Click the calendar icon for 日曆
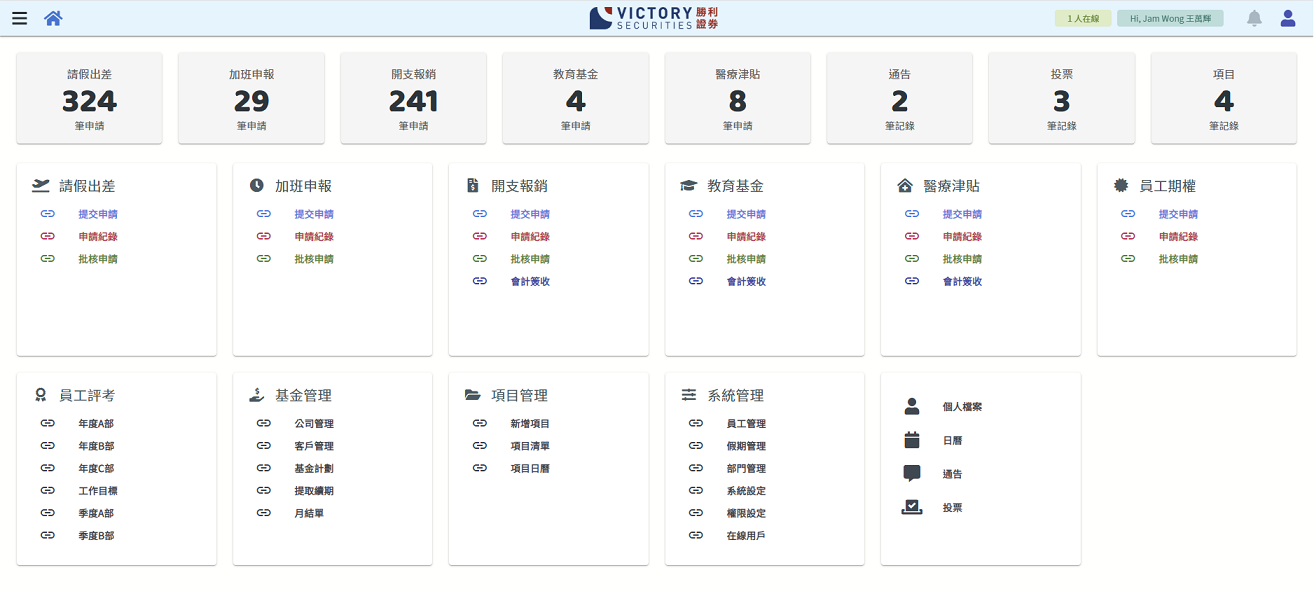Screen dimensions: 1314x589 click(x=911, y=440)
